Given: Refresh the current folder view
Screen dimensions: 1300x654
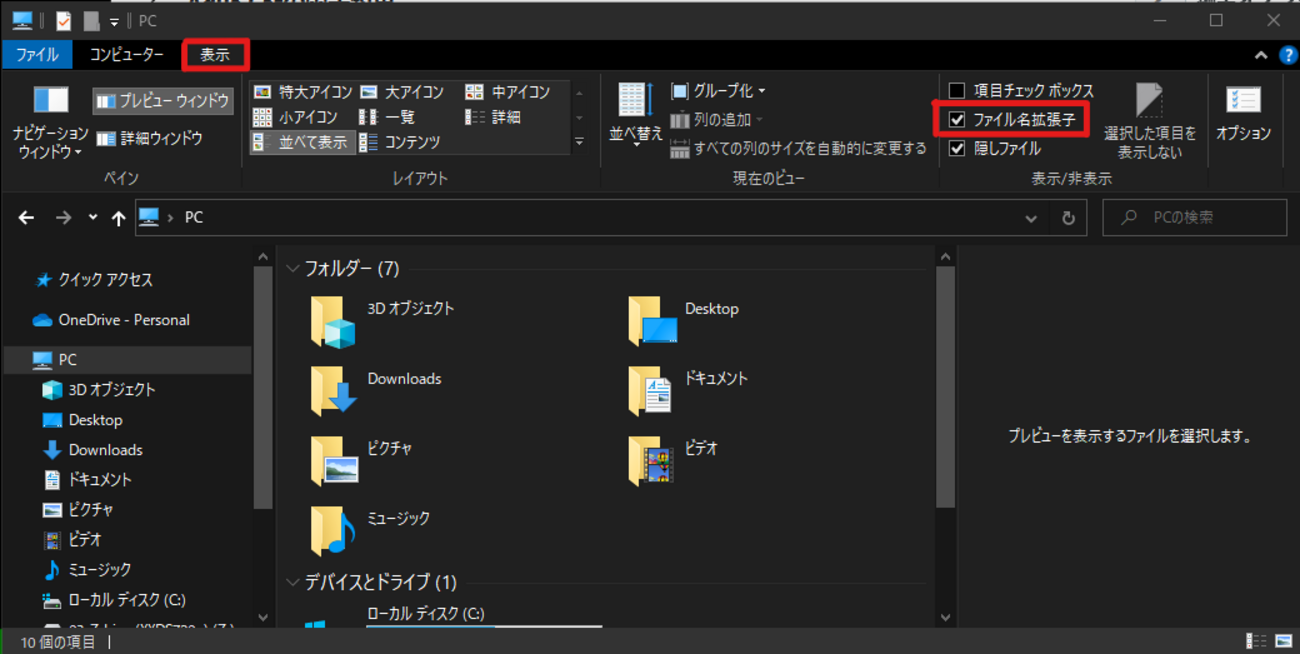Looking at the screenshot, I should [x=1068, y=218].
